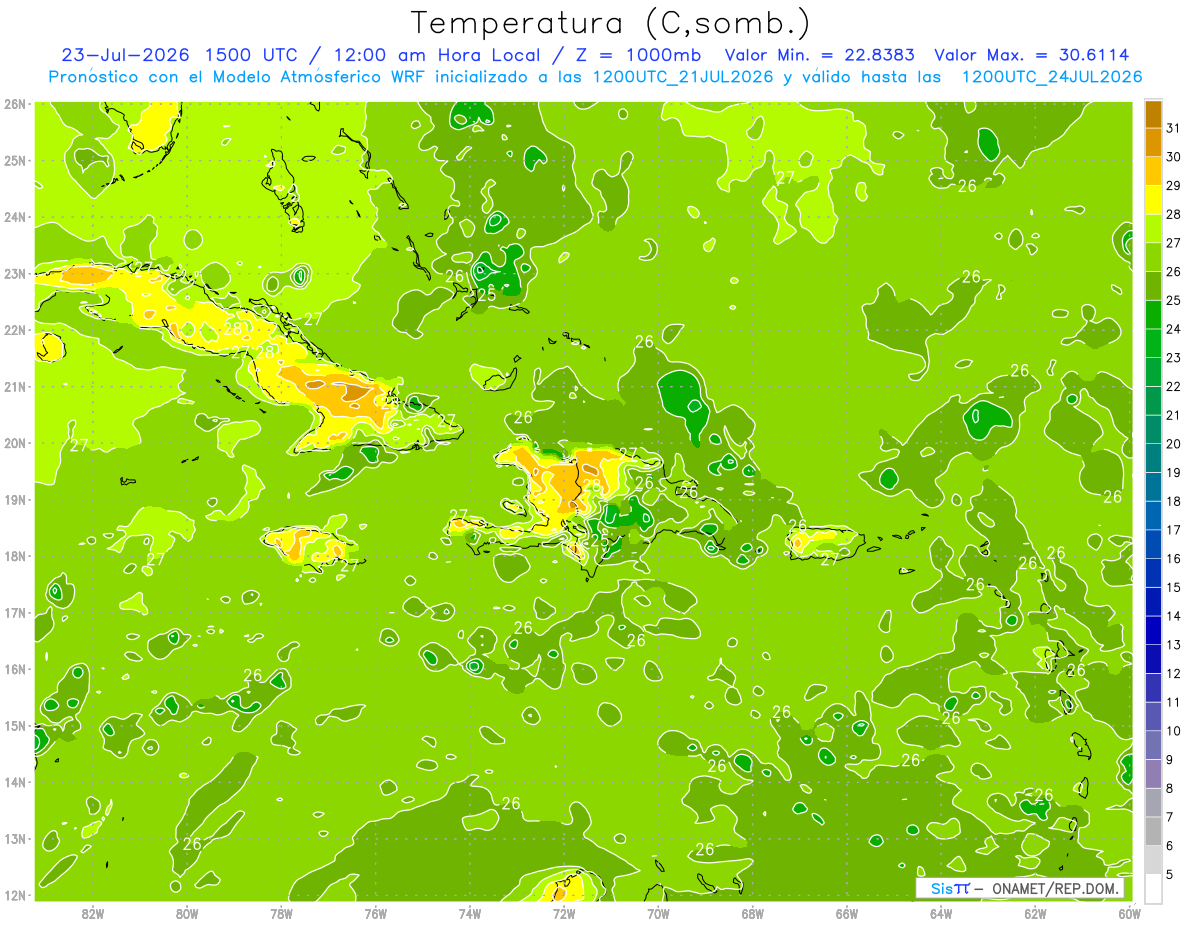Screen dimensions: 1200x927
Task: Click the 80W longitude axis label
Action: click(x=187, y=912)
